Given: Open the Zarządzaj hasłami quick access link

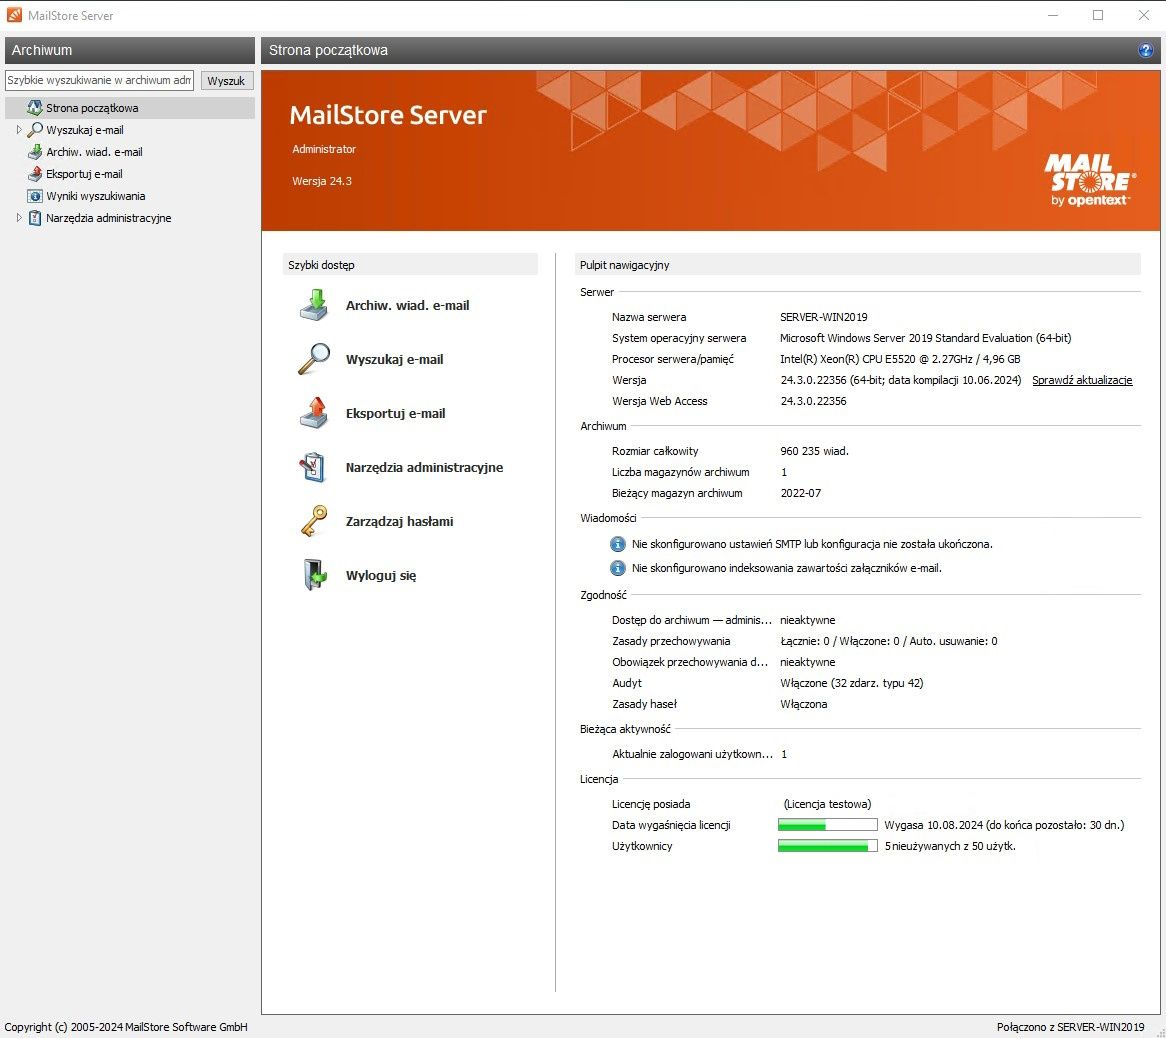Looking at the screenshot, I should (x=399, y=521).
